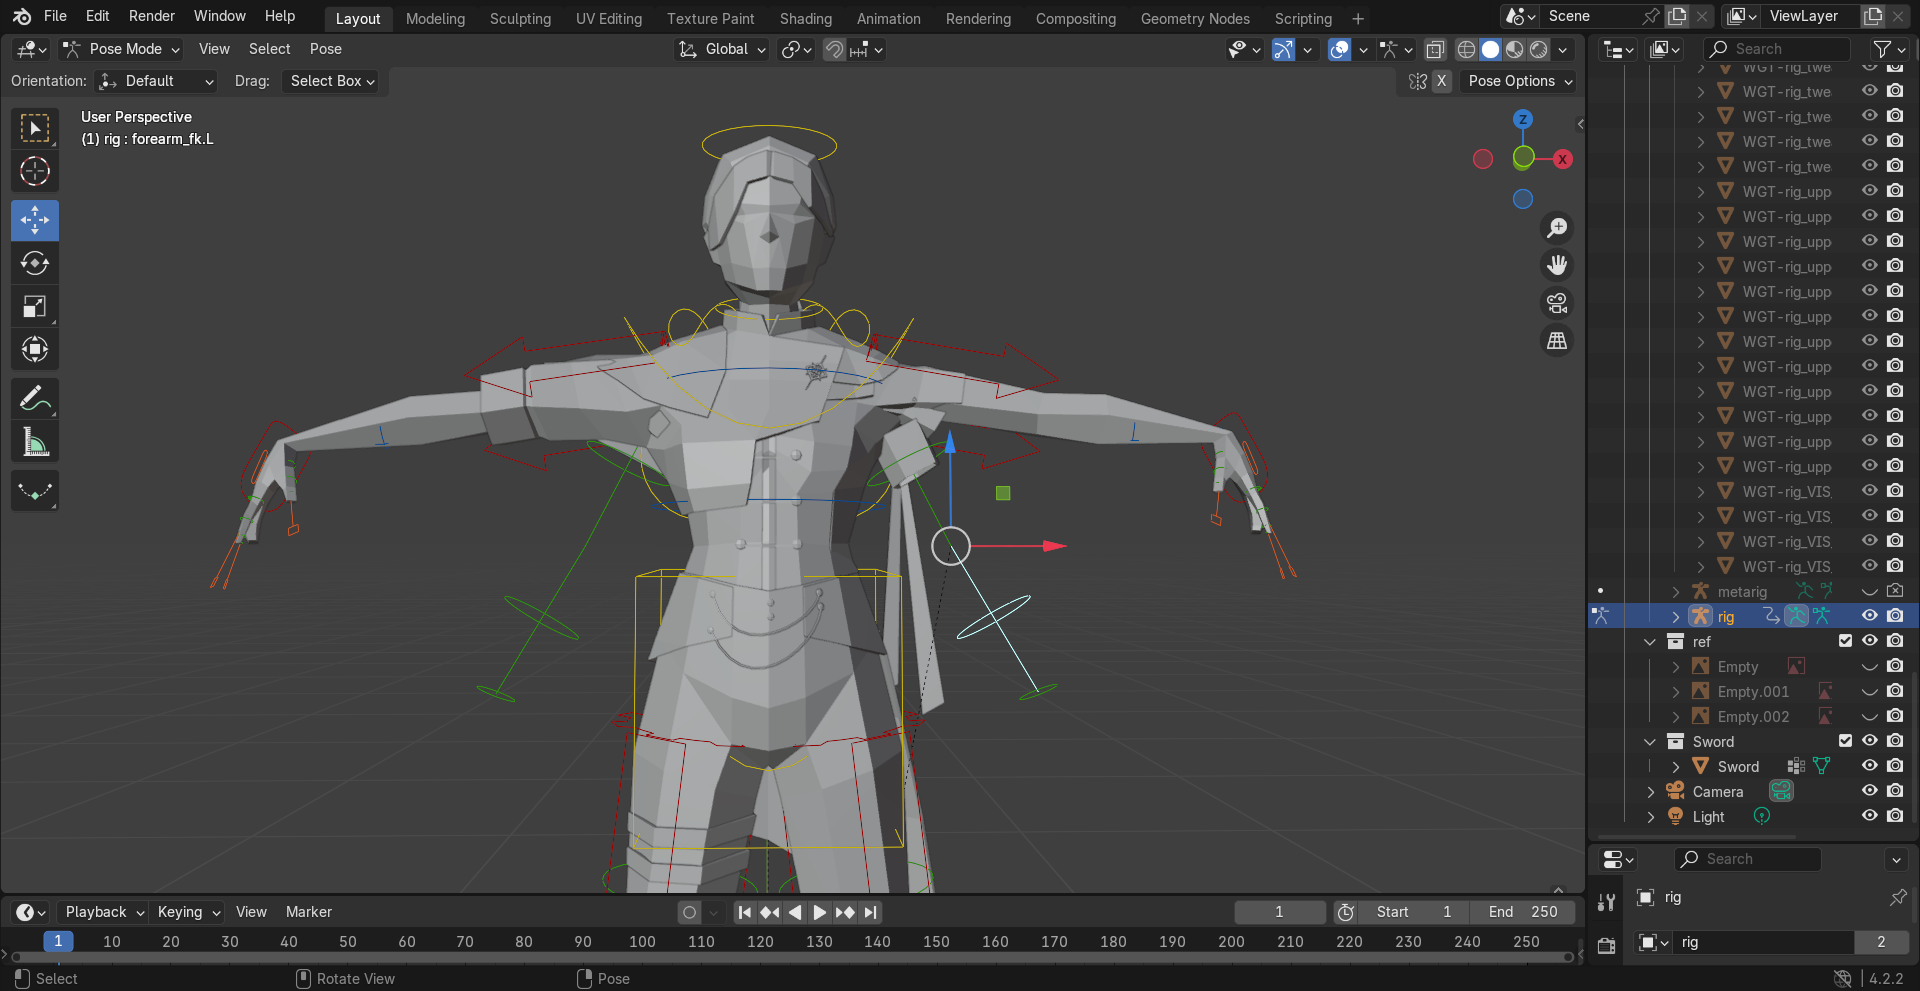This screenshot has width=1920, height=991.
Task: Toggle X-axis mirror in pose options
Action: tap(1441, 81)
